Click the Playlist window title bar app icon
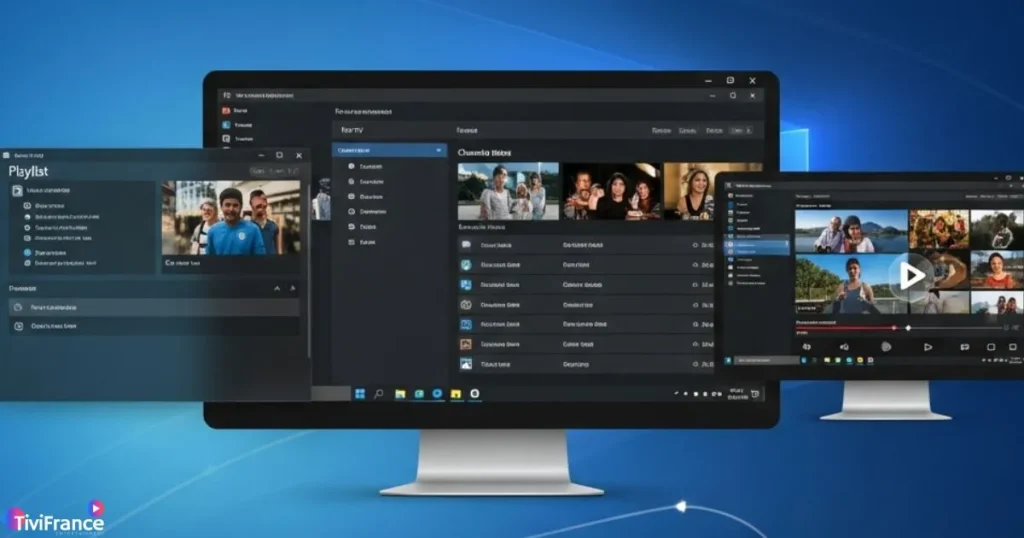The width and height of the screenshot is (1024, 538). (6, 155)
